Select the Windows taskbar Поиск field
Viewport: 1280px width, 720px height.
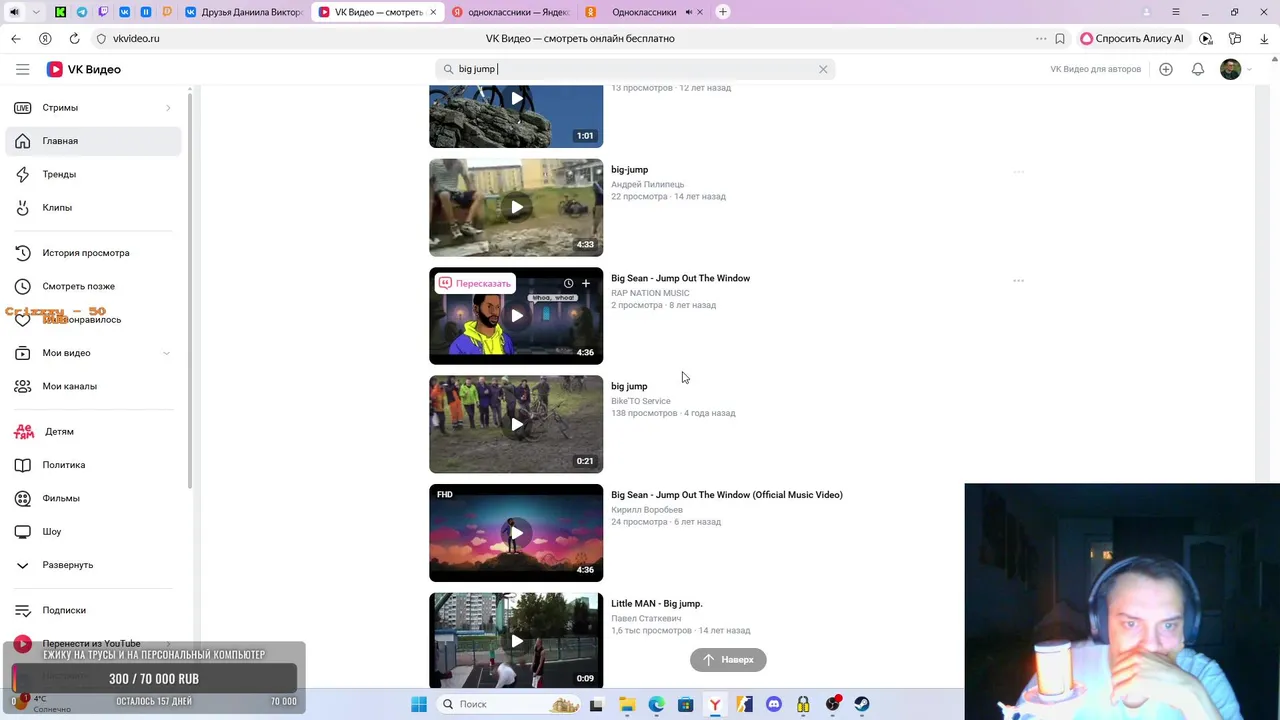tap(509, 704)
